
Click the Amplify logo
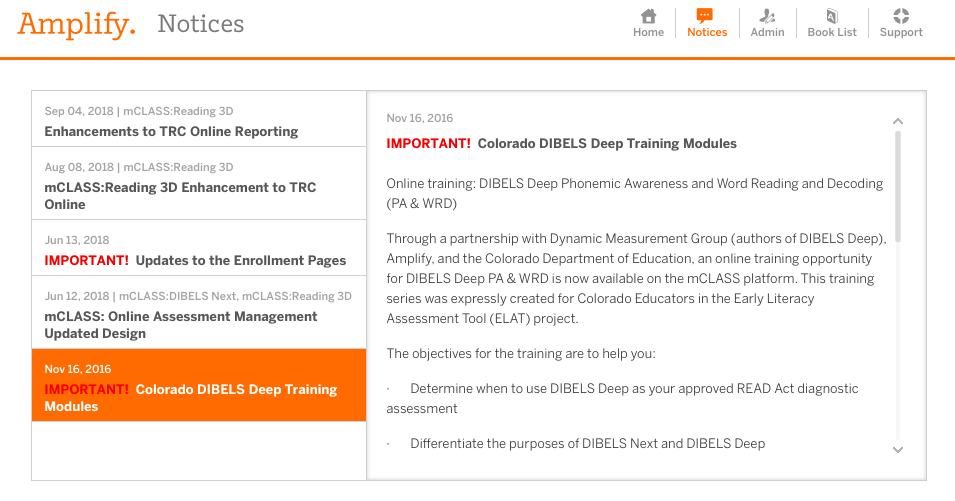(77, 25)
